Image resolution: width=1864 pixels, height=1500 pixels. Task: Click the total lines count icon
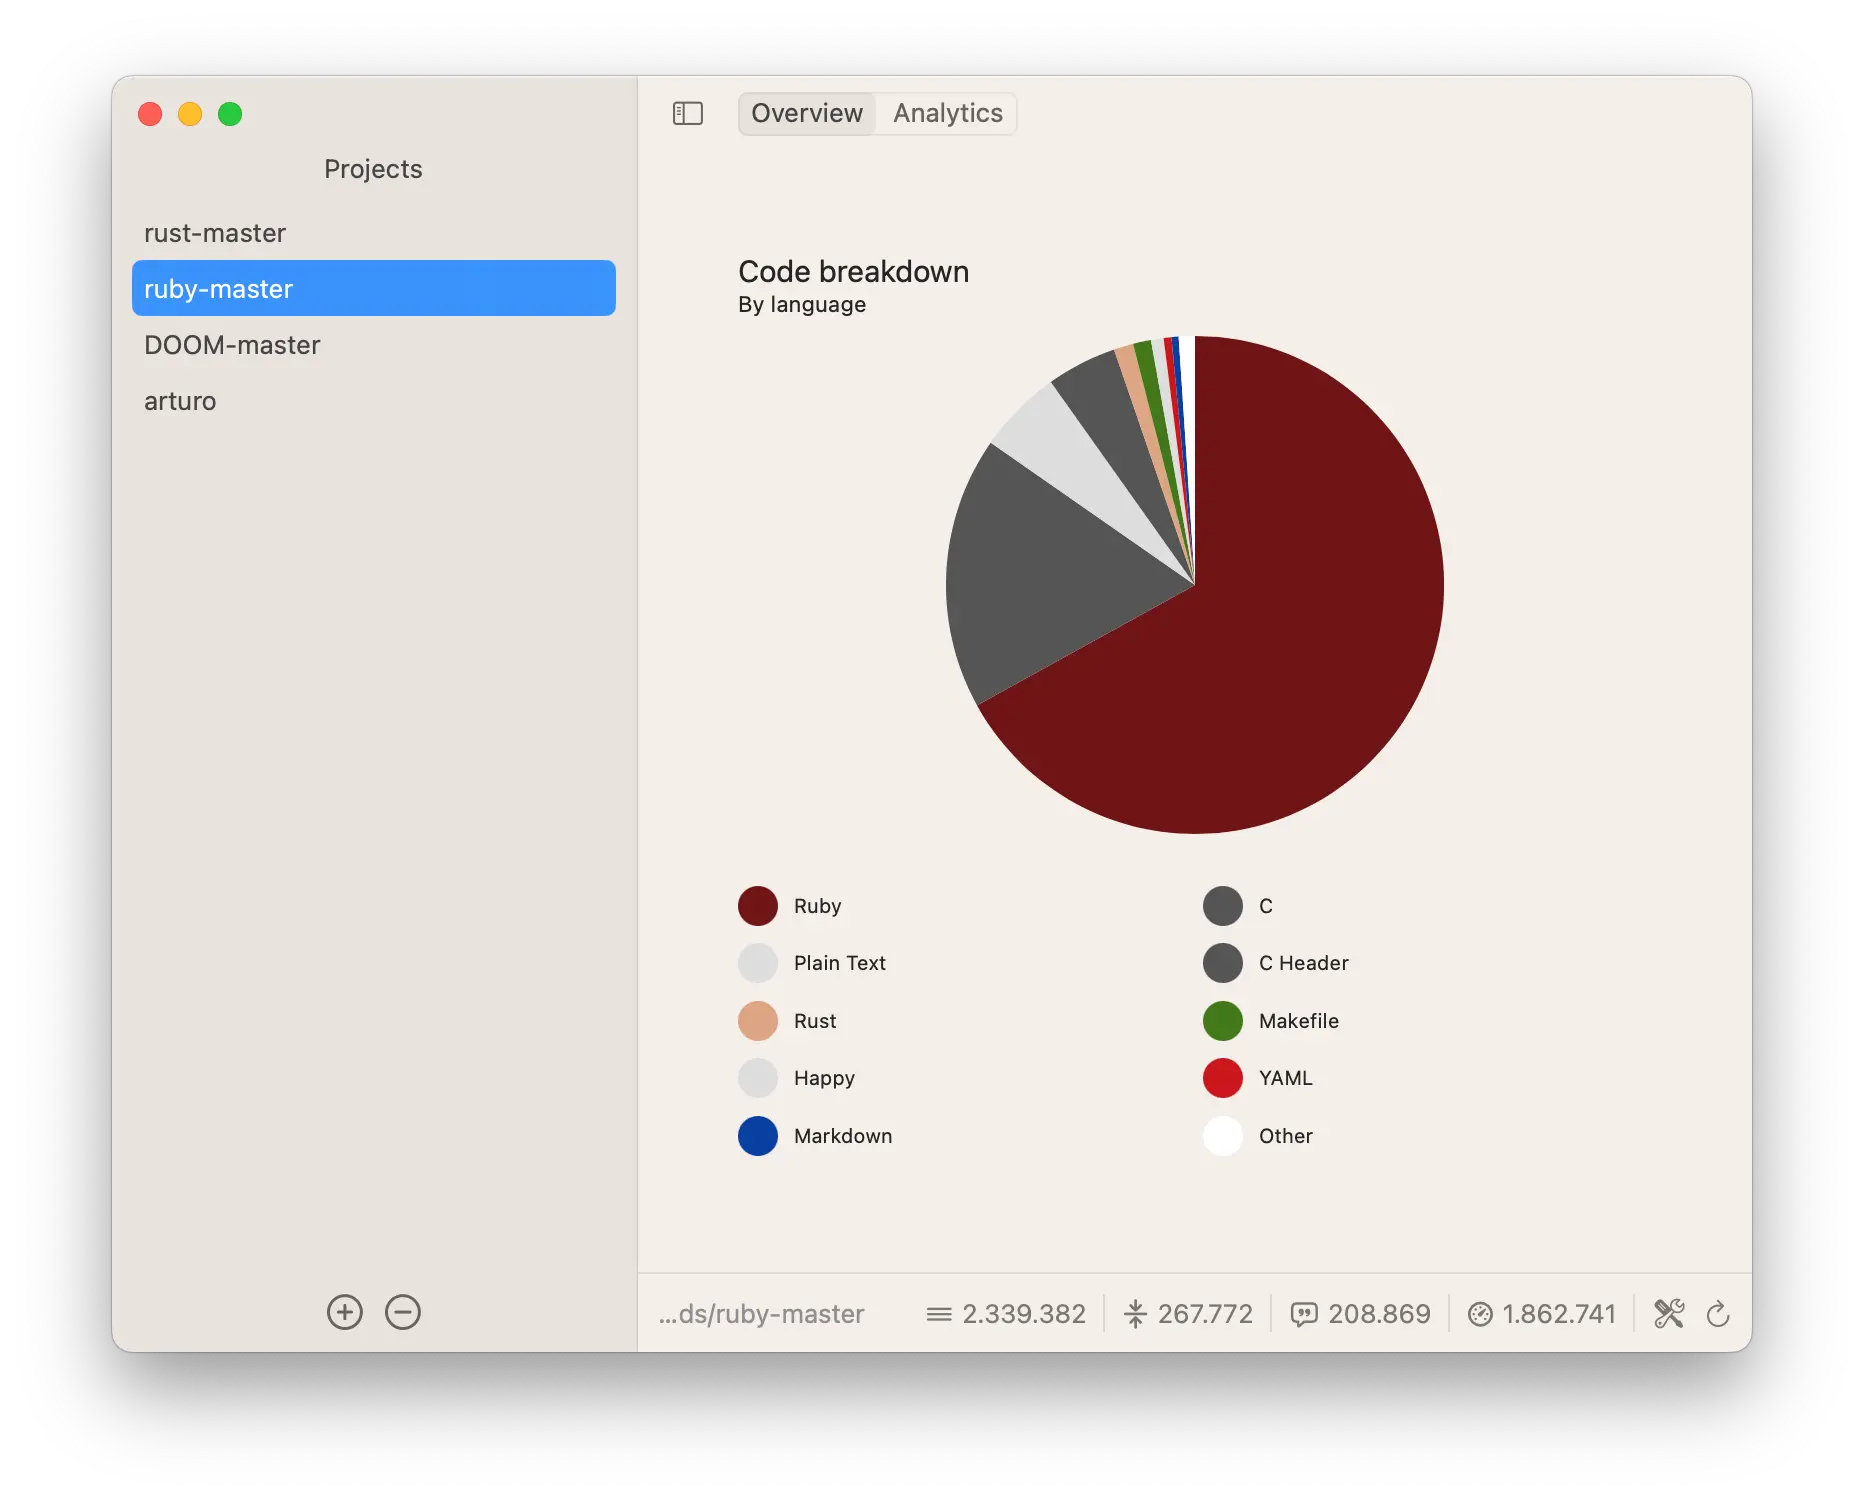(x=939, y=1314)
